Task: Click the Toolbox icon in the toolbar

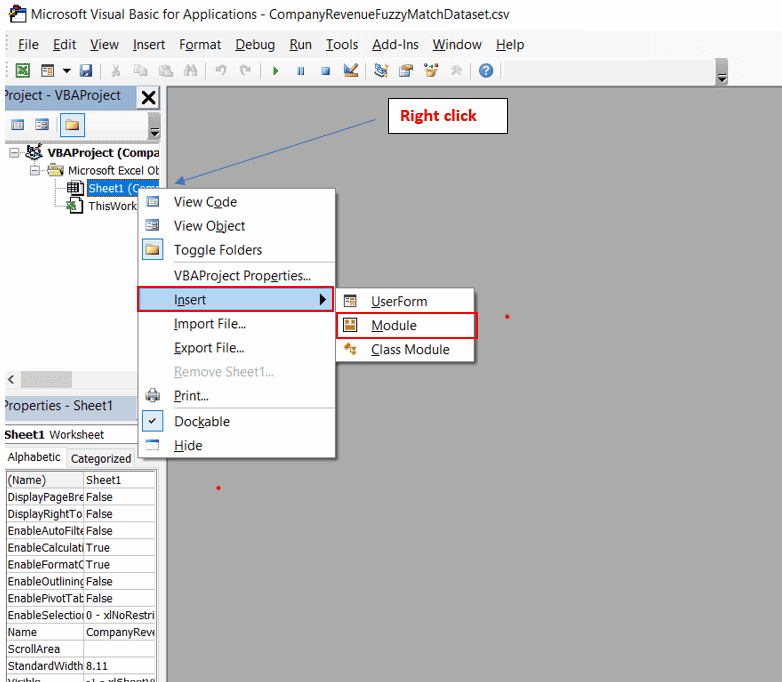Action: point(456,71)
